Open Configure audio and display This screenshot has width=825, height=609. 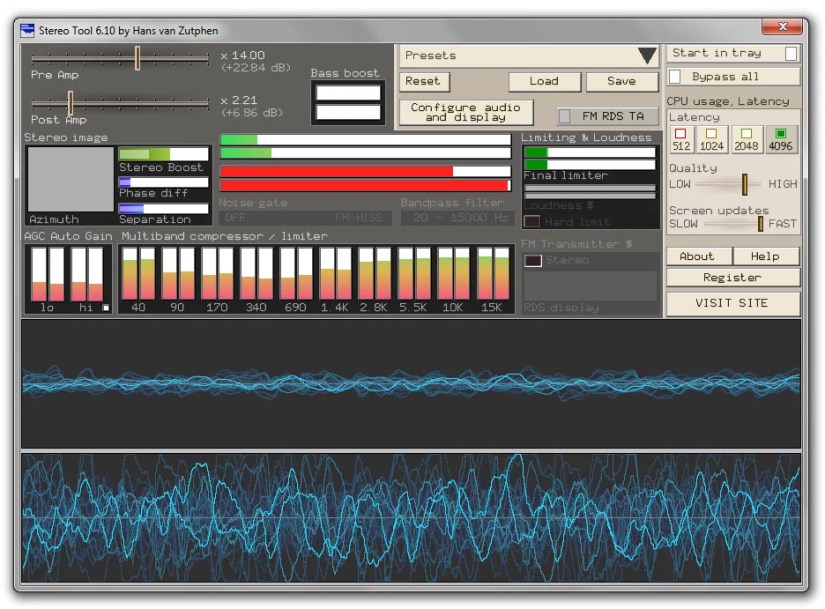pyautogui.click(x=466, y=112)
